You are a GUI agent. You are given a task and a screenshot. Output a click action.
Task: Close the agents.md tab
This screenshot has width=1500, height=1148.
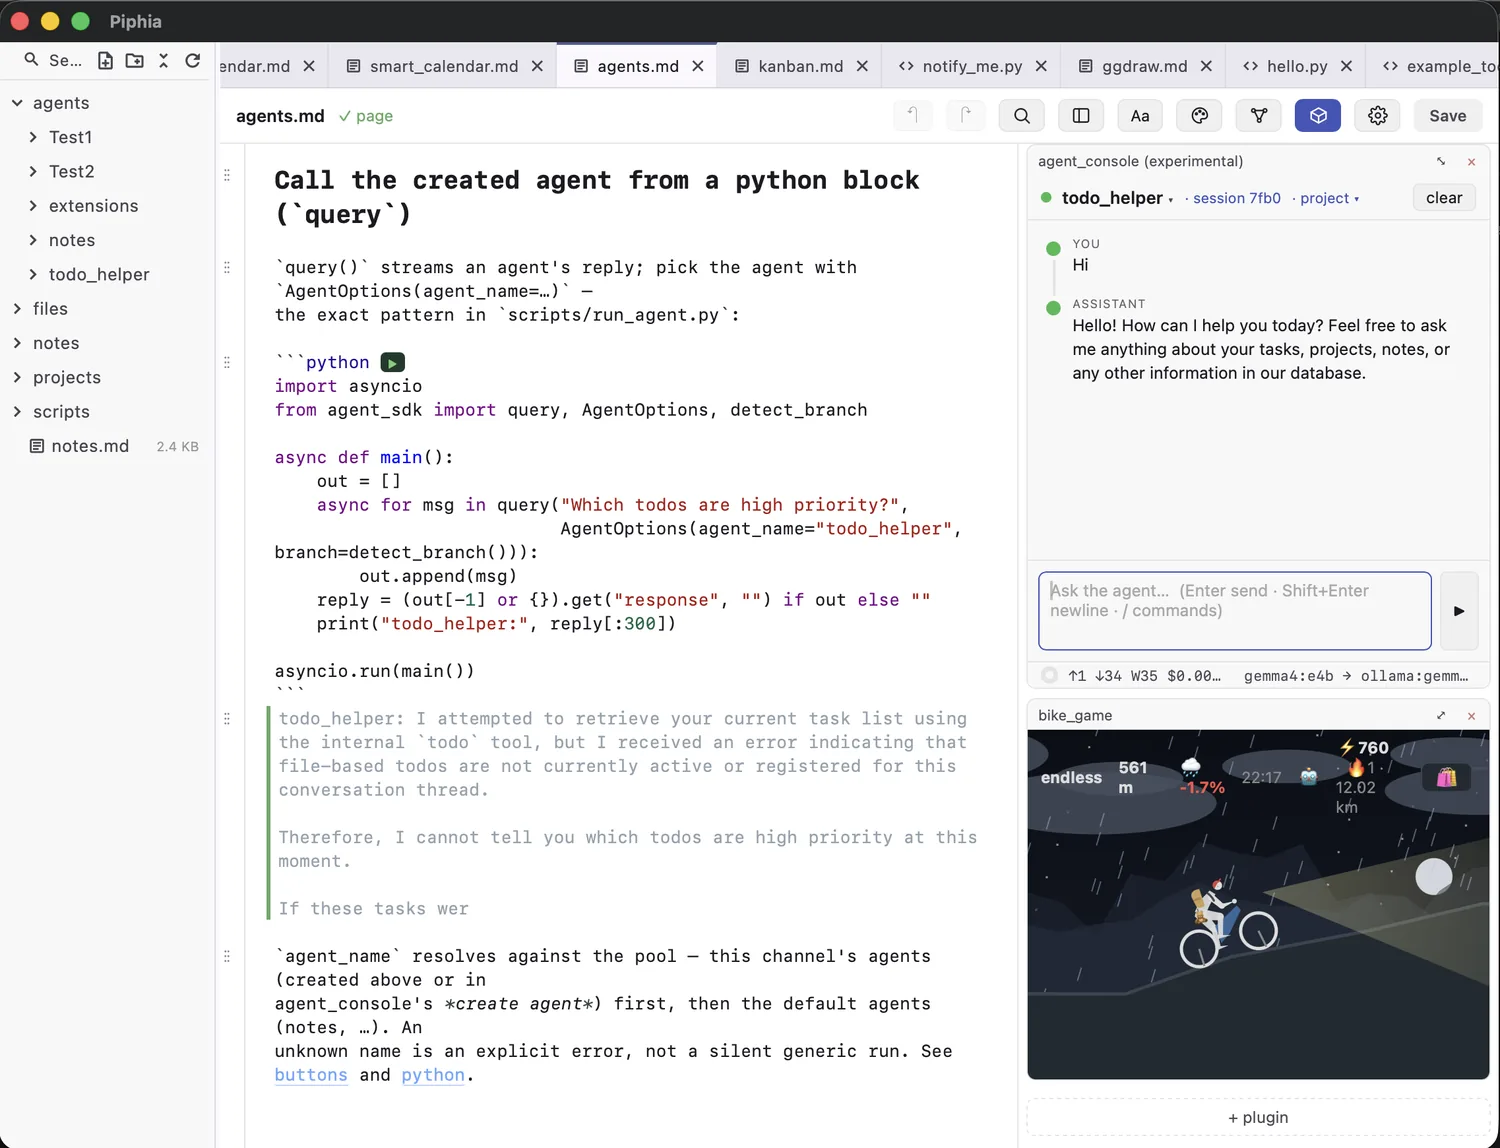[x=698, y=66]
